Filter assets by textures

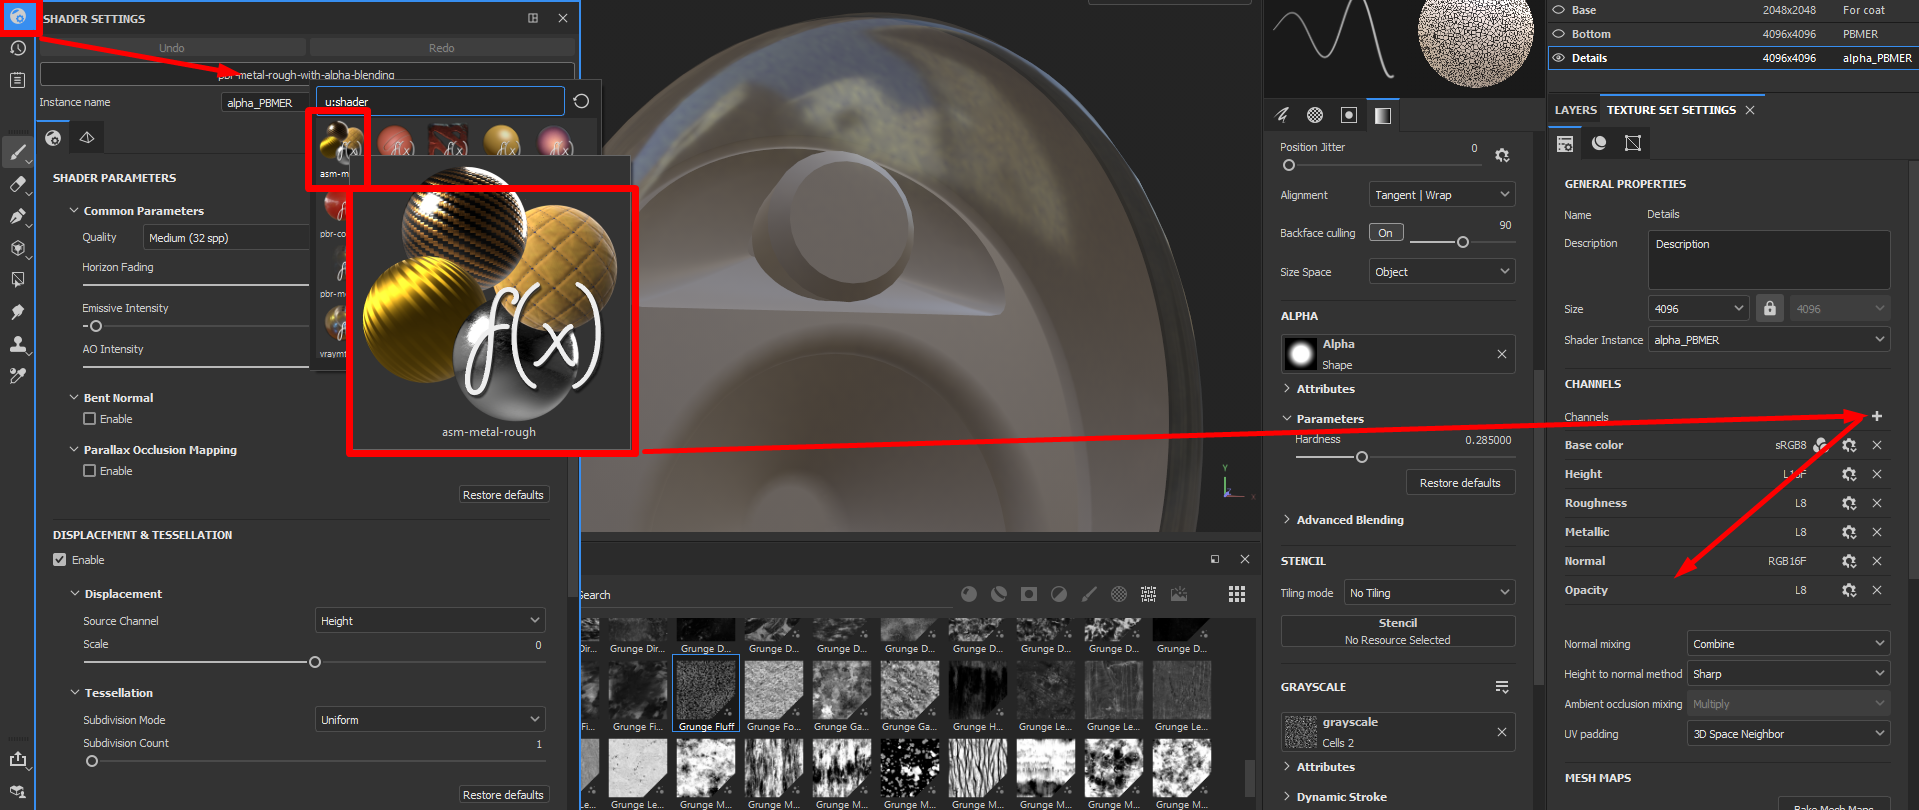[x=1149, y=594]
